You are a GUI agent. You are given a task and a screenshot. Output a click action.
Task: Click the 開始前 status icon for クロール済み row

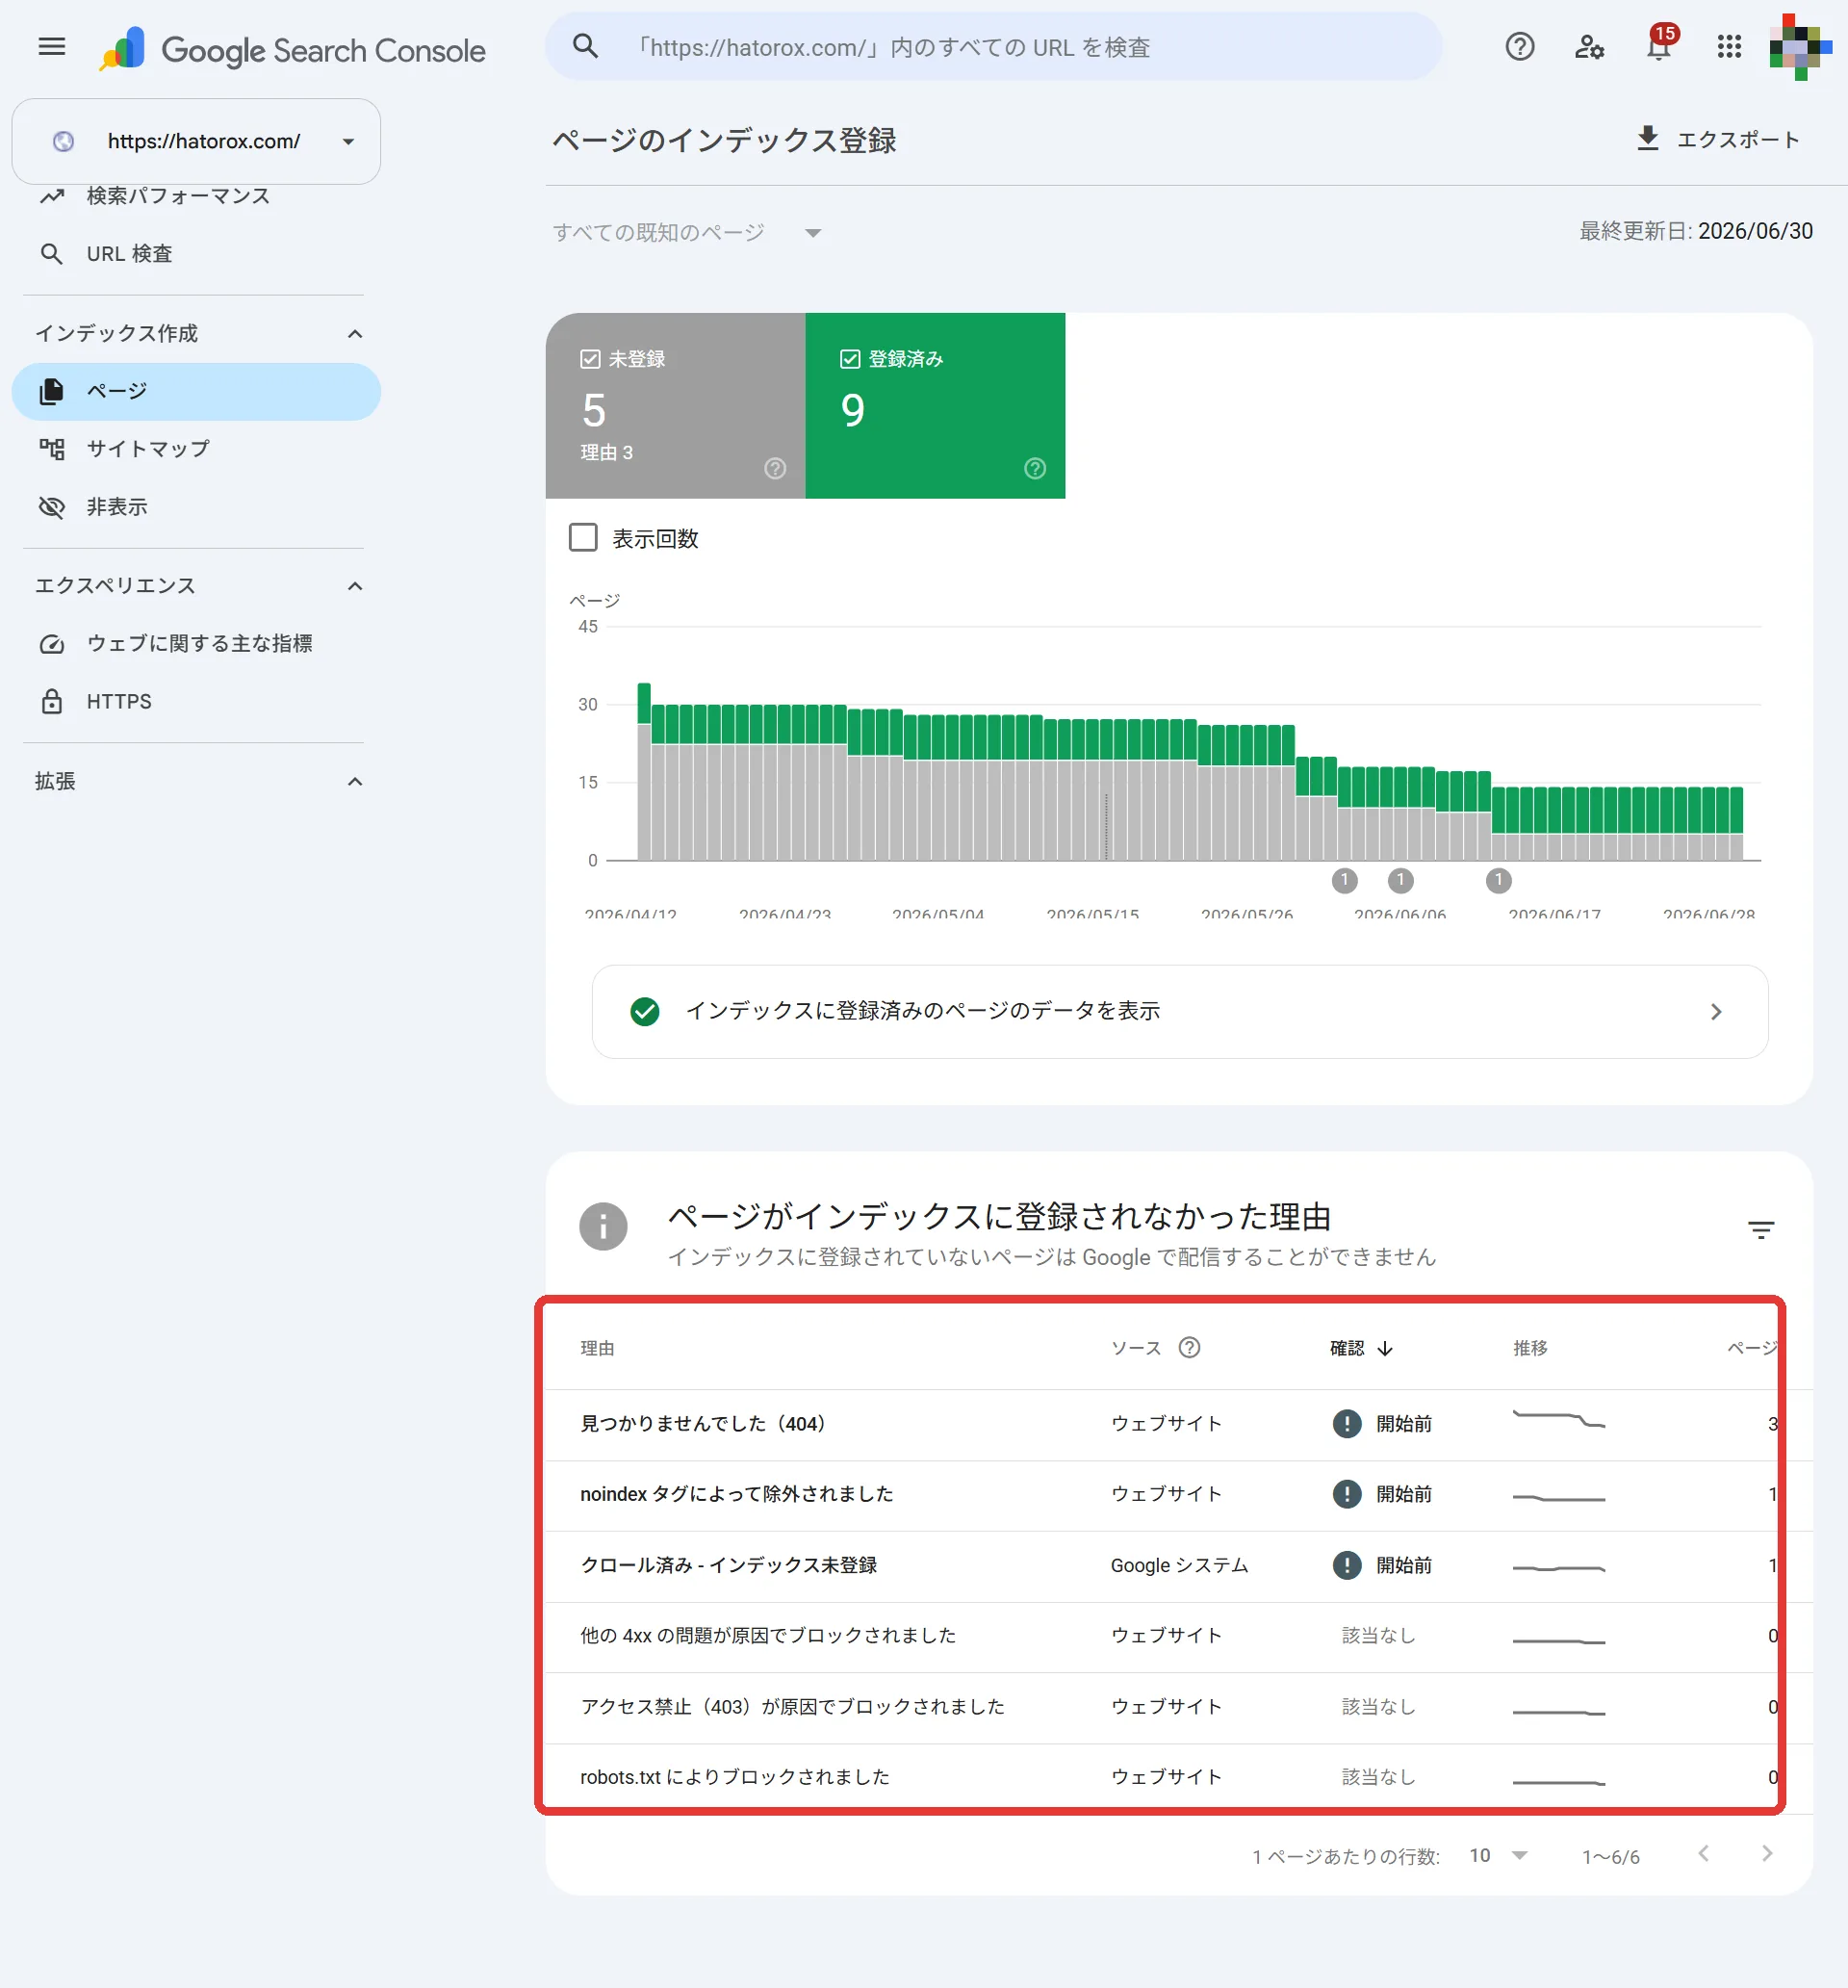(x=1347, y=1565)
